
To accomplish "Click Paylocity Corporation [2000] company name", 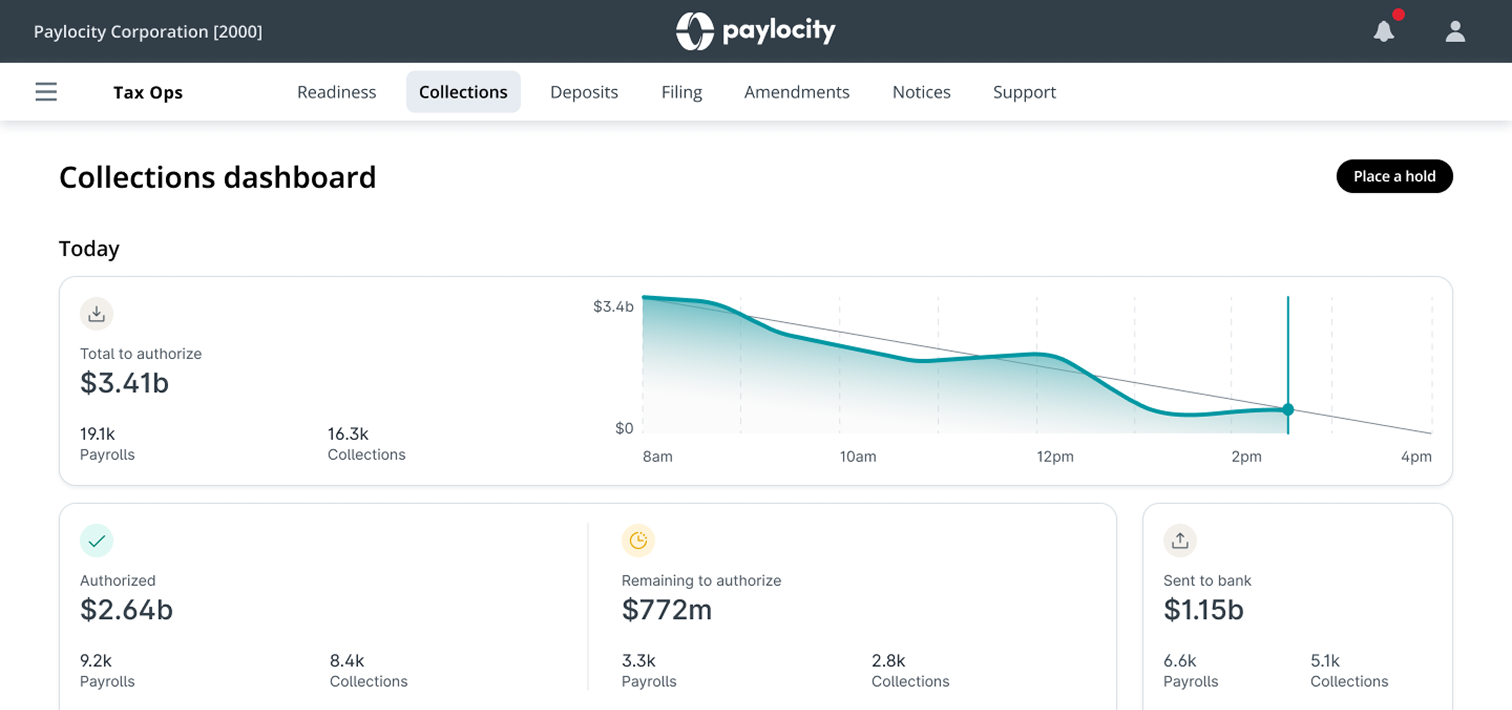I will point(148,32).
